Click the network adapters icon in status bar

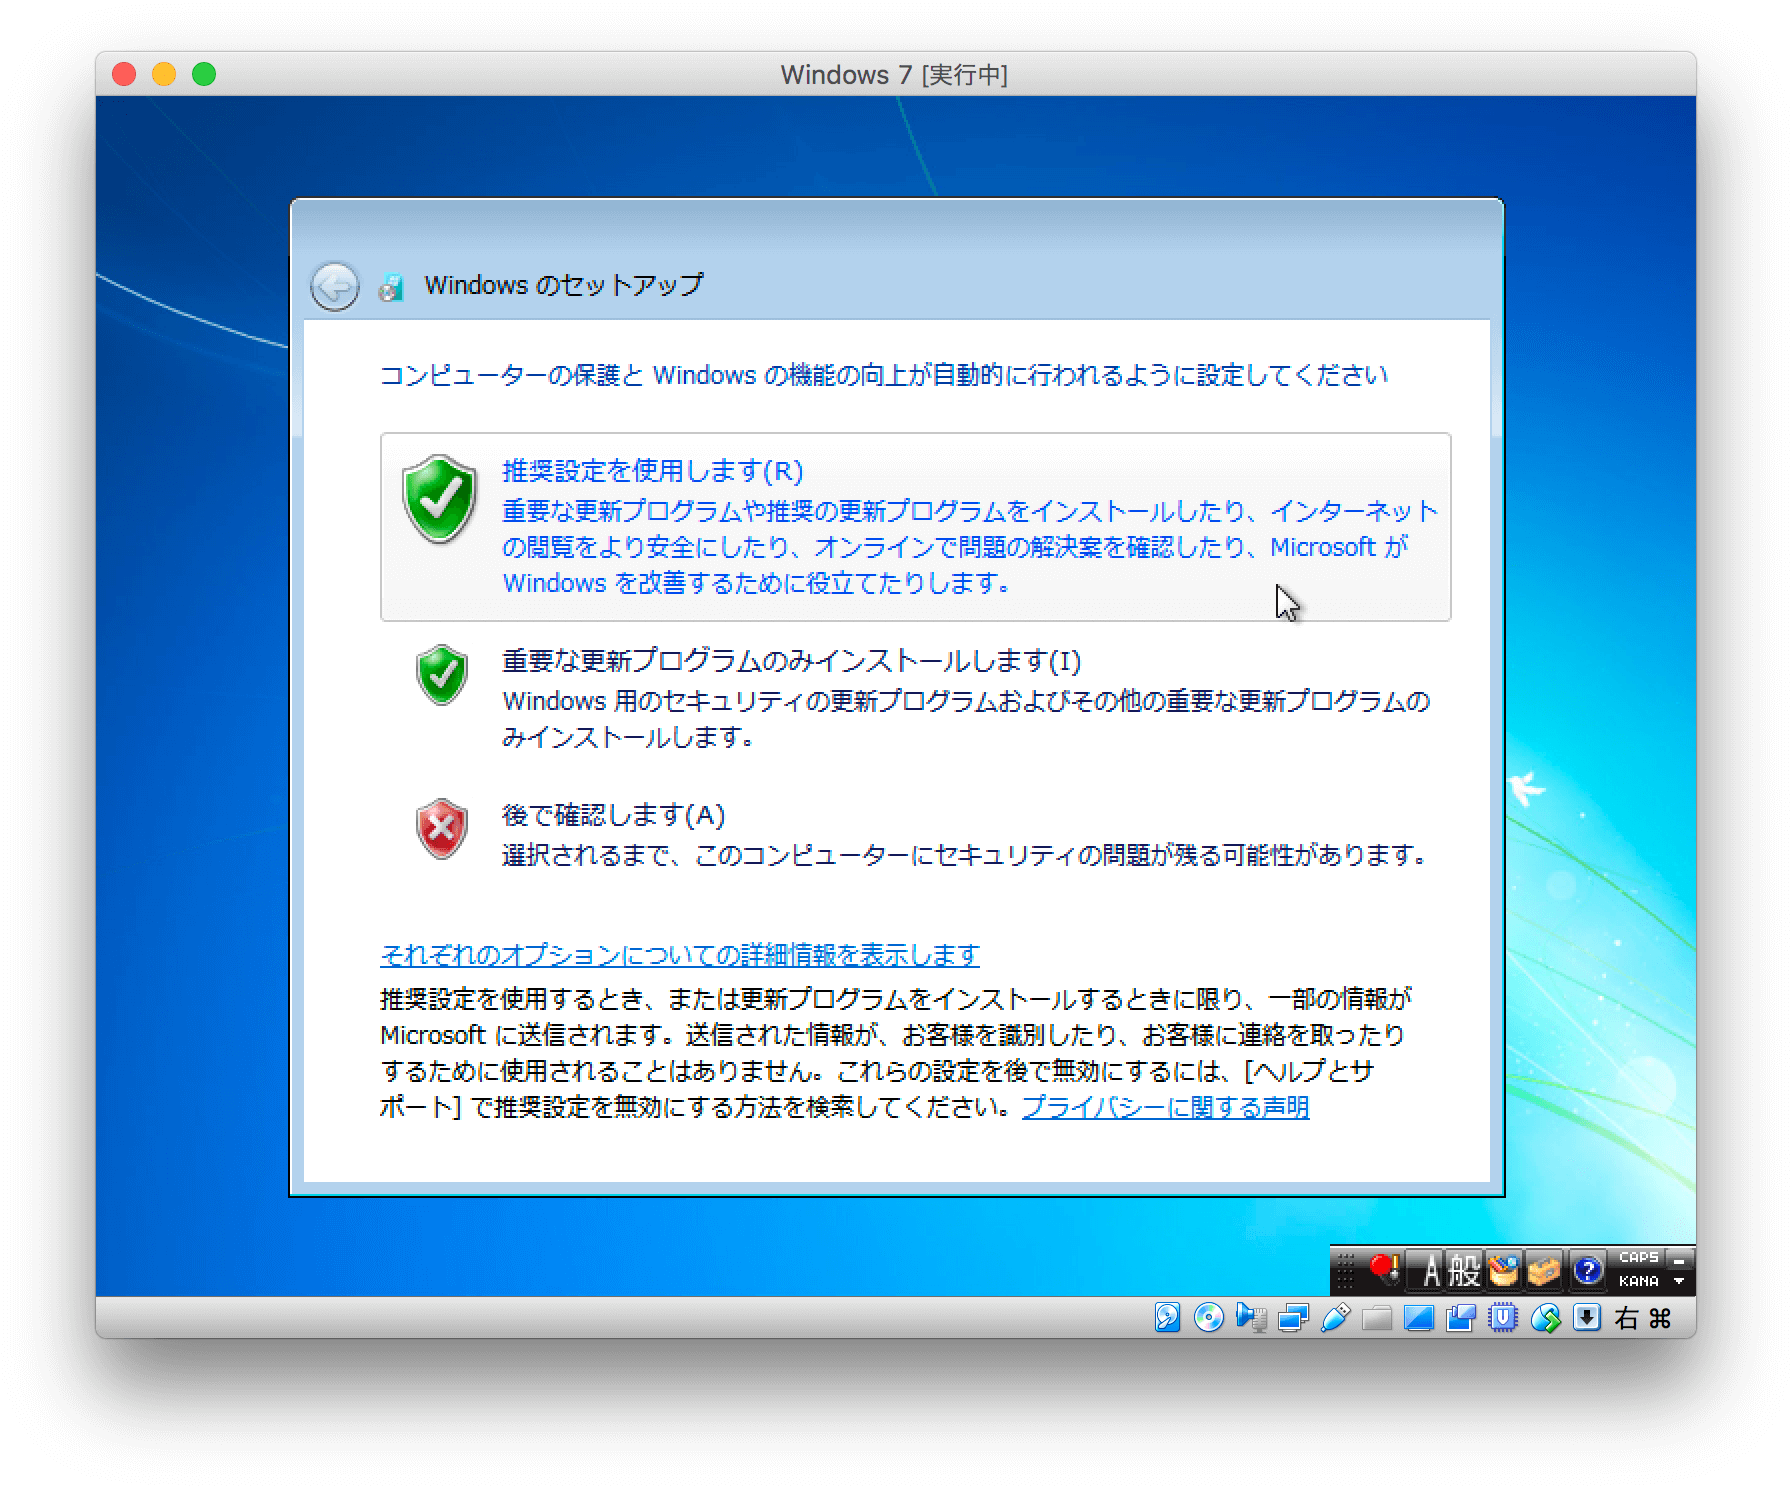pyautogui.click(x=1294, y=1318)
